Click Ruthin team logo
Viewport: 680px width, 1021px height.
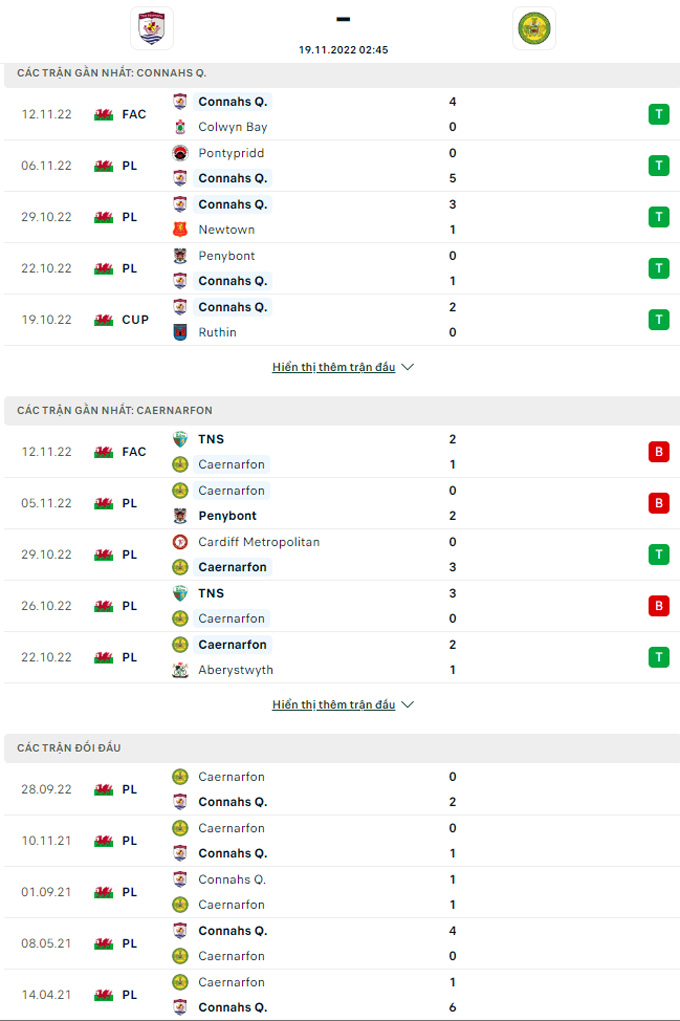click(180, 332)
